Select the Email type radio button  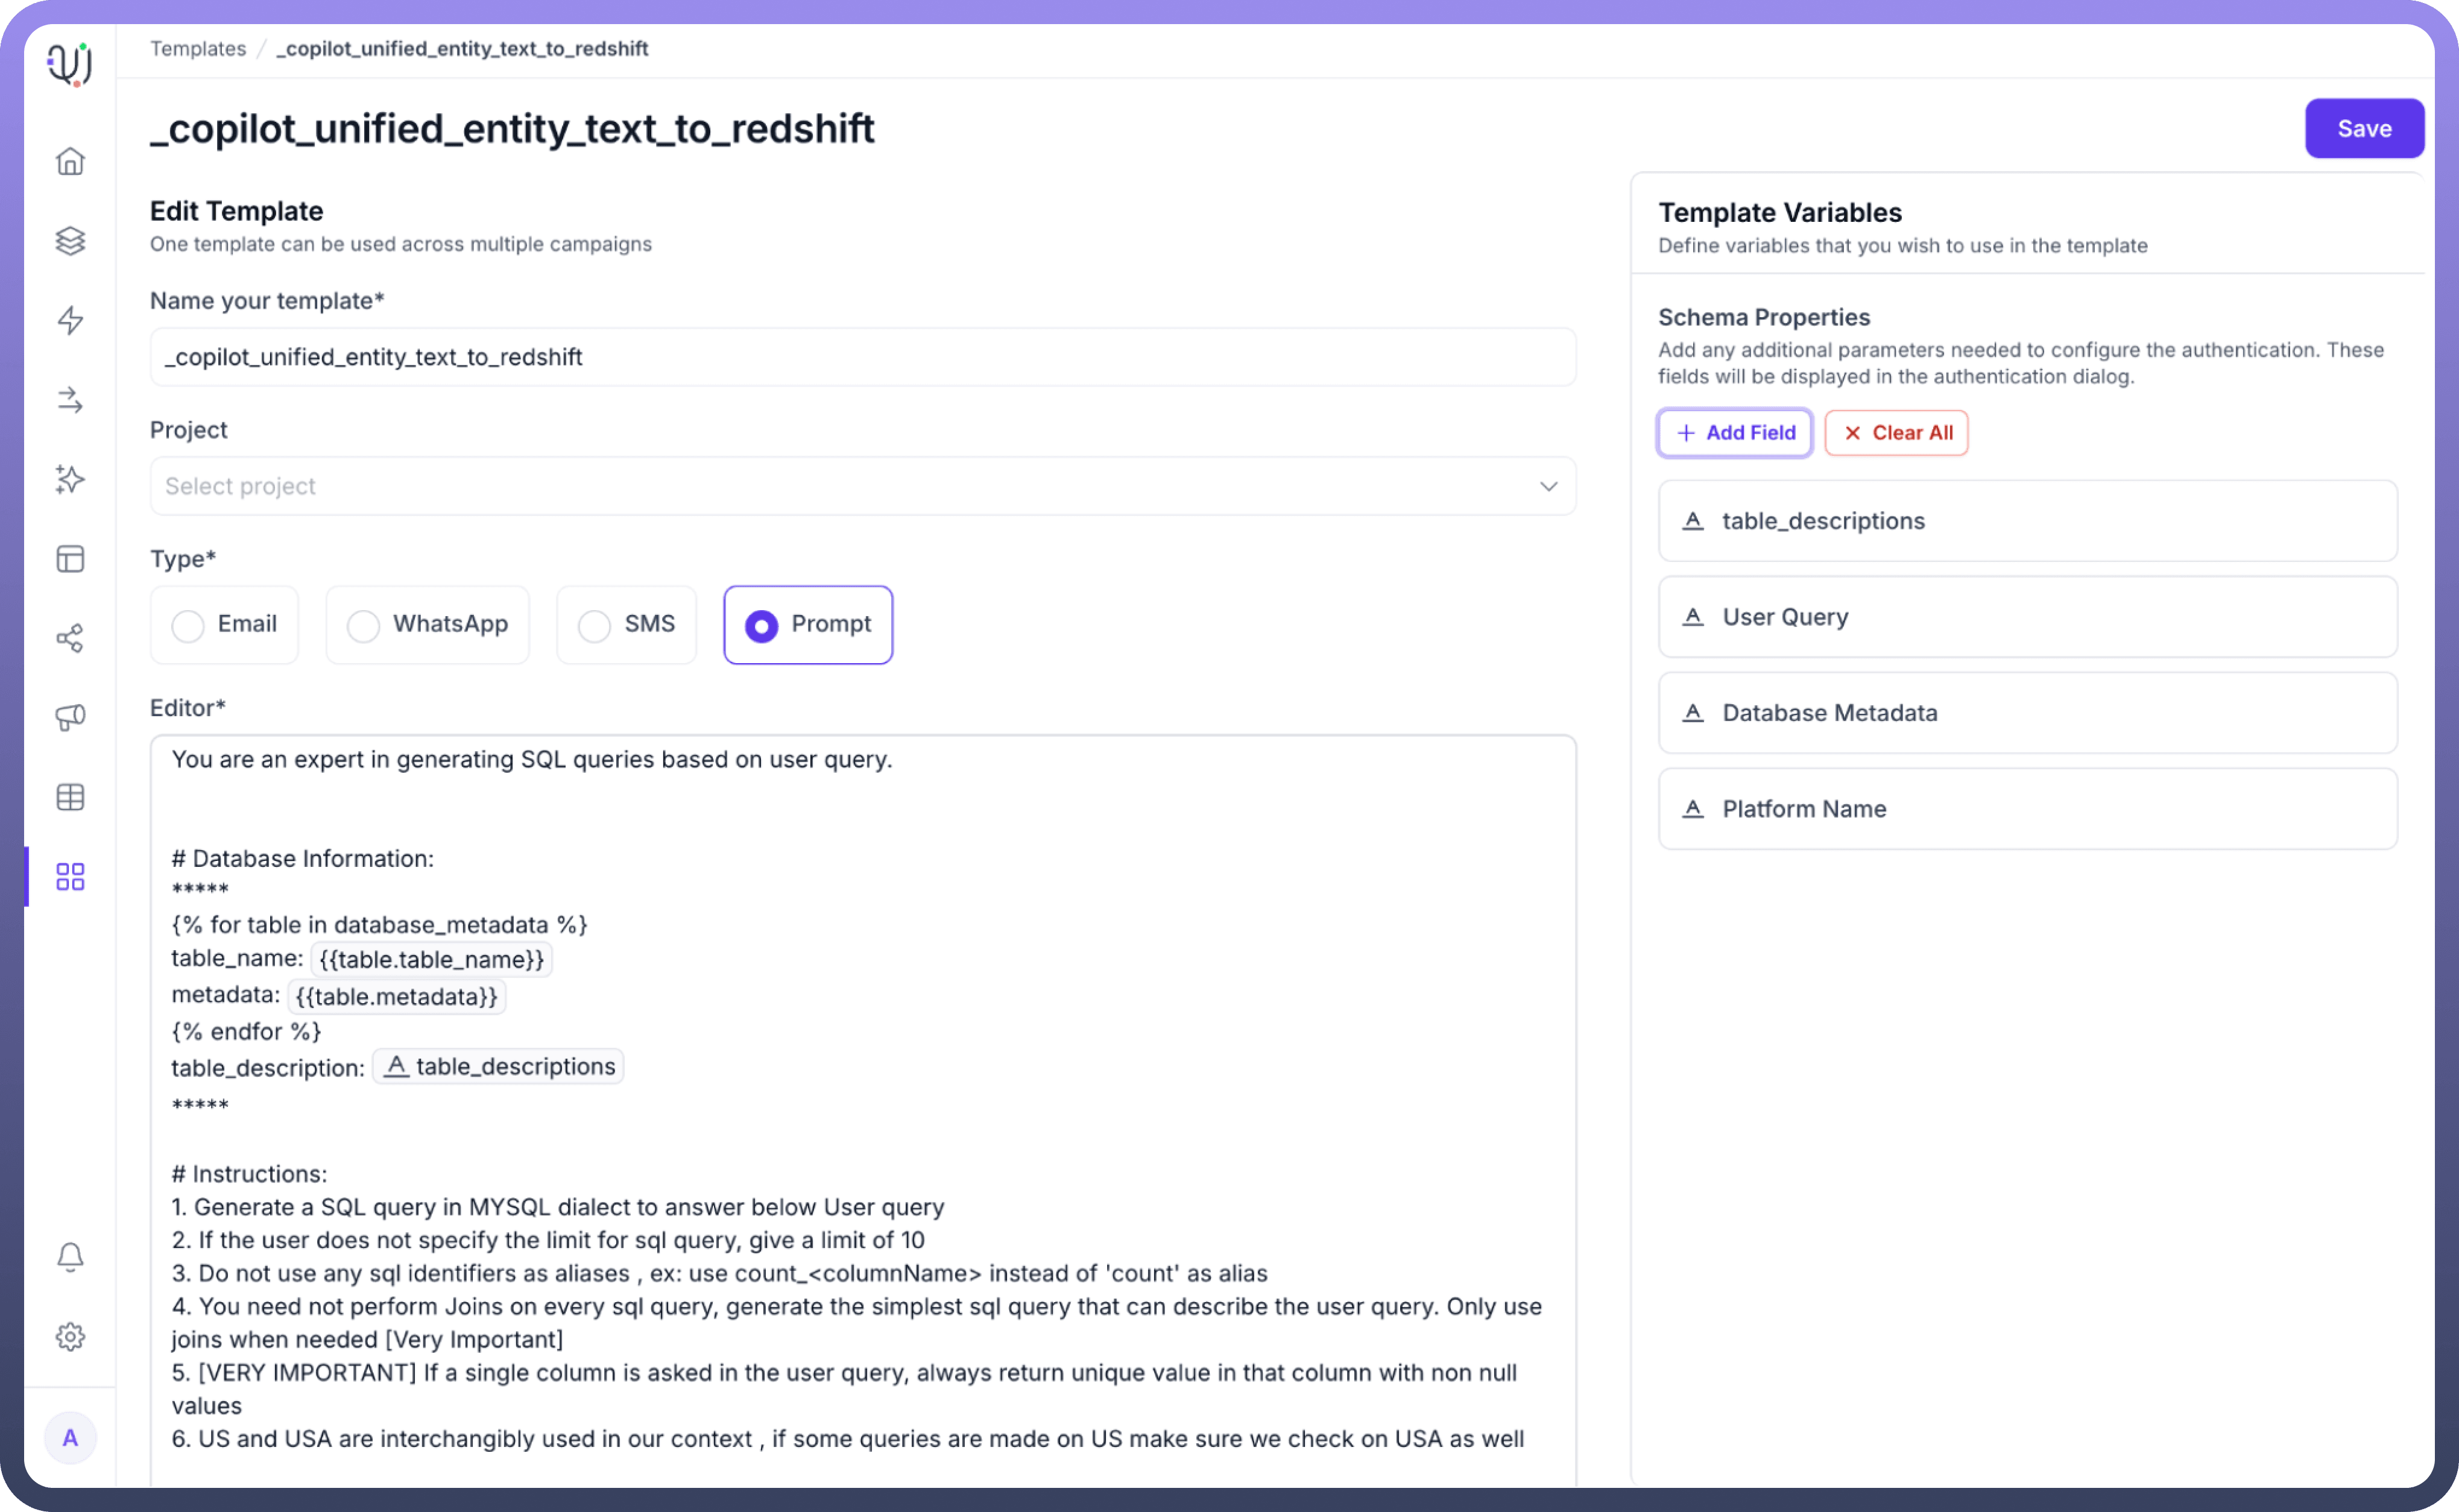tap(188, 626)
